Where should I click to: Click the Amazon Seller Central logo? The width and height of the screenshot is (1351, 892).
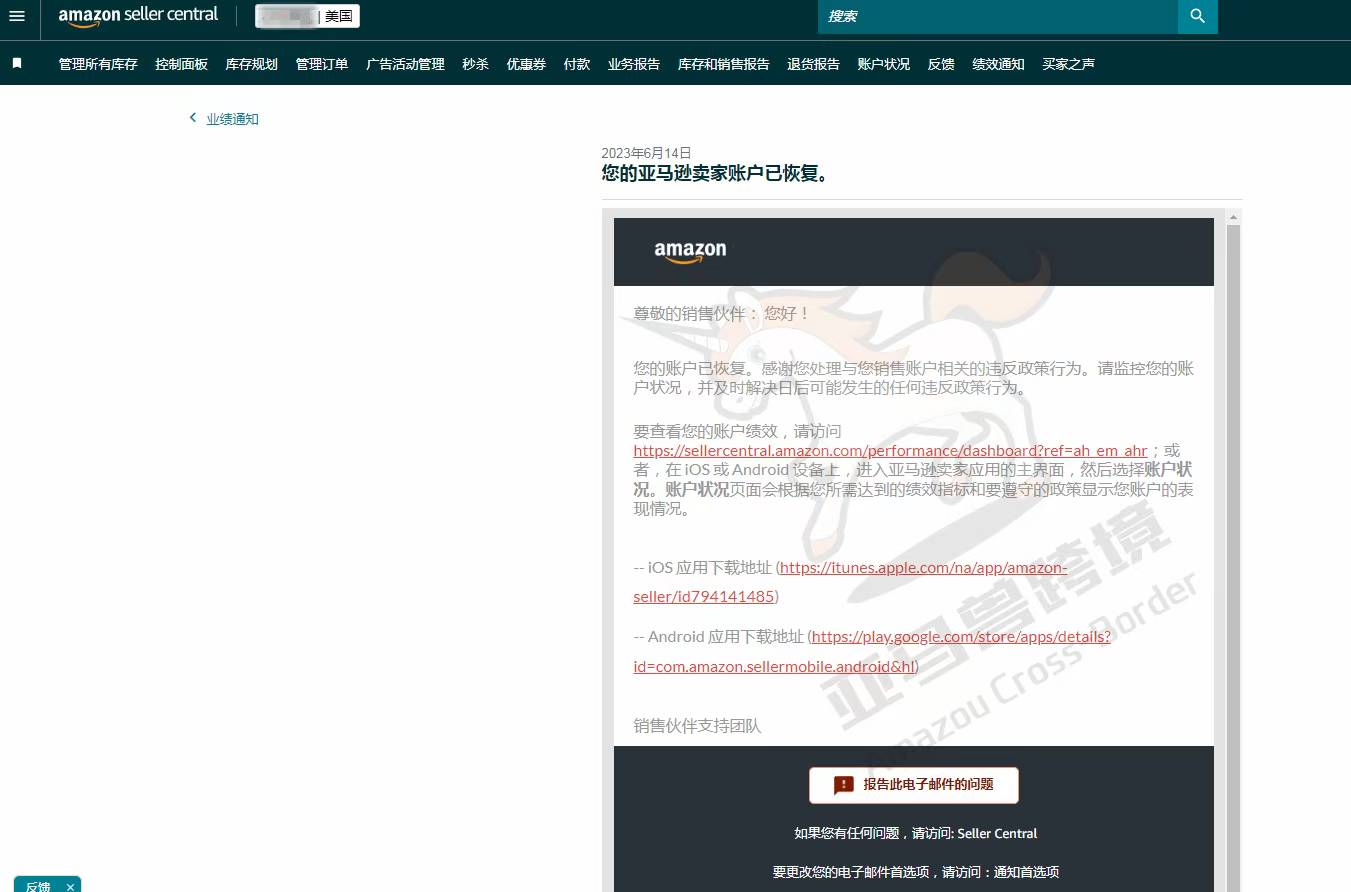pos(138,16)
